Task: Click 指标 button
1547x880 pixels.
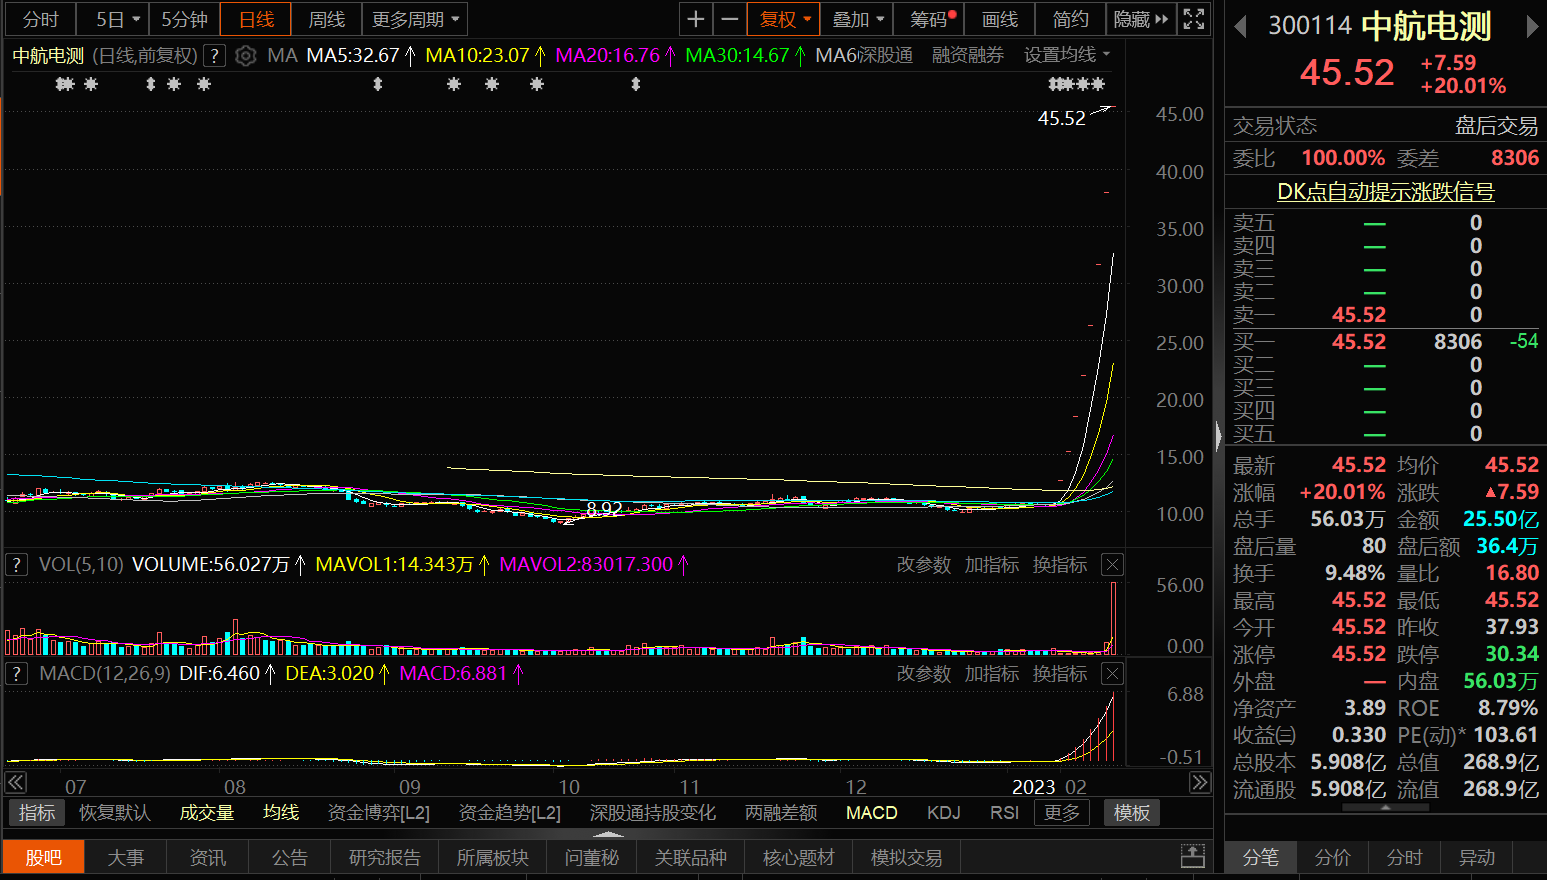Action: click(37, 813)
